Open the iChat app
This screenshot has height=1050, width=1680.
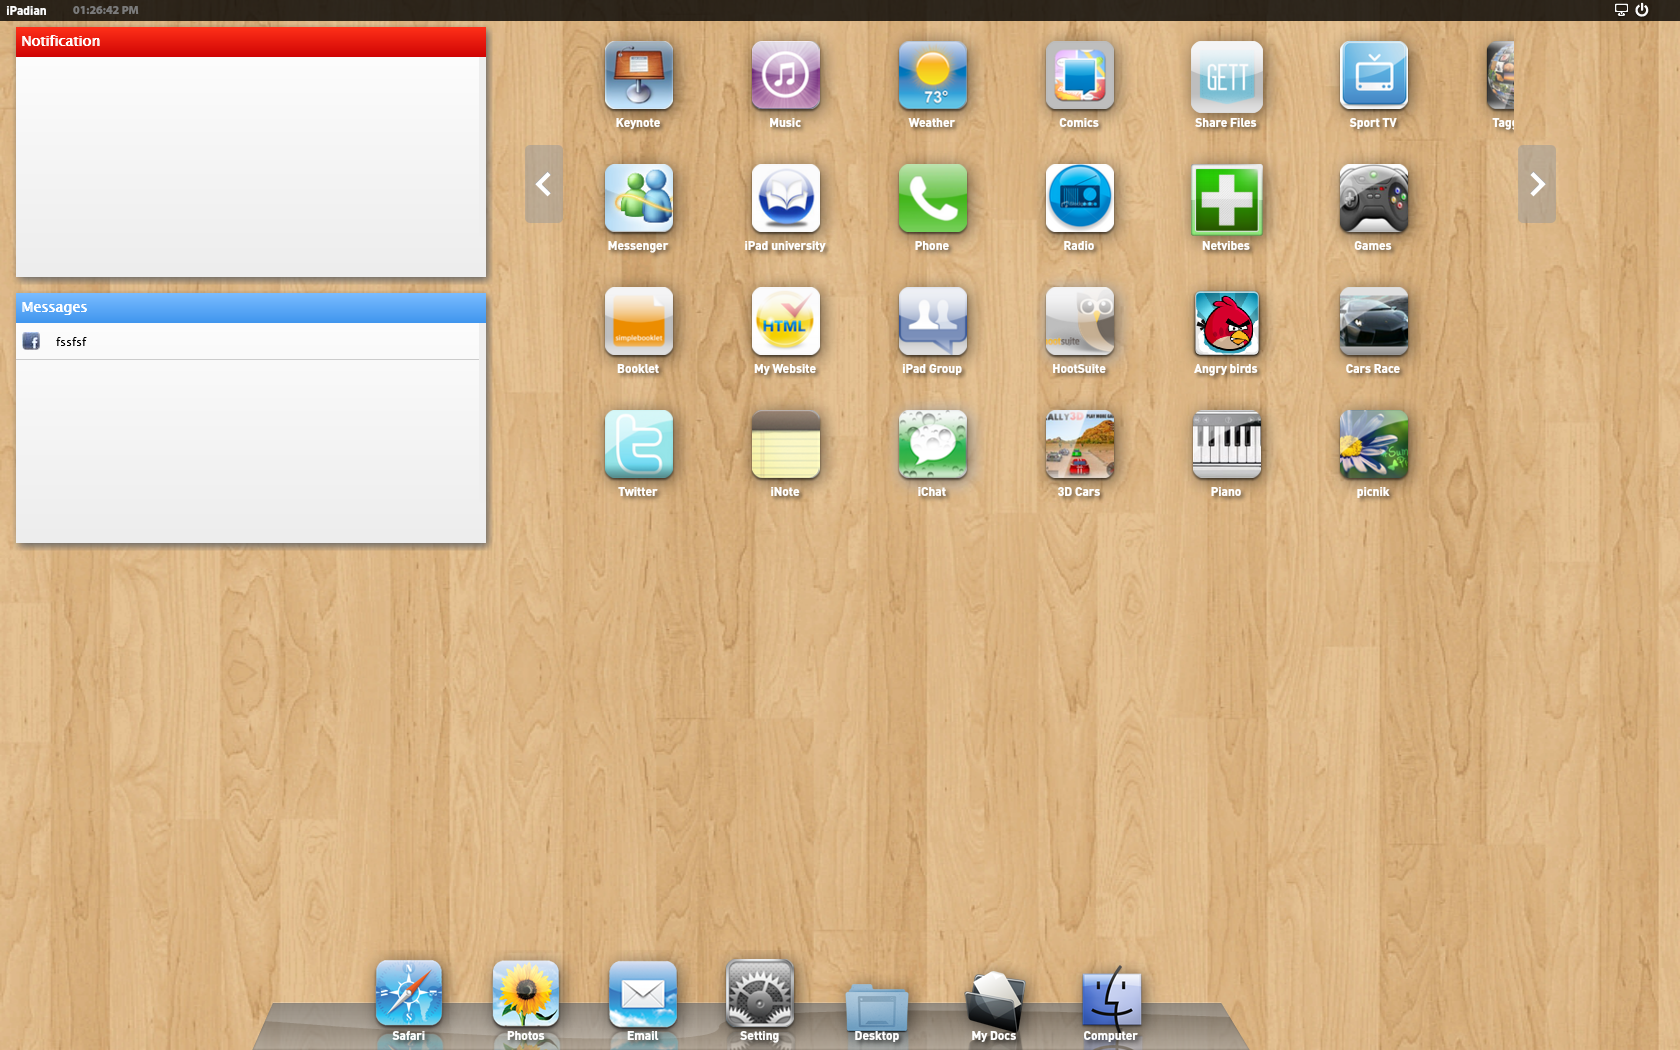(x=932, y=445)
